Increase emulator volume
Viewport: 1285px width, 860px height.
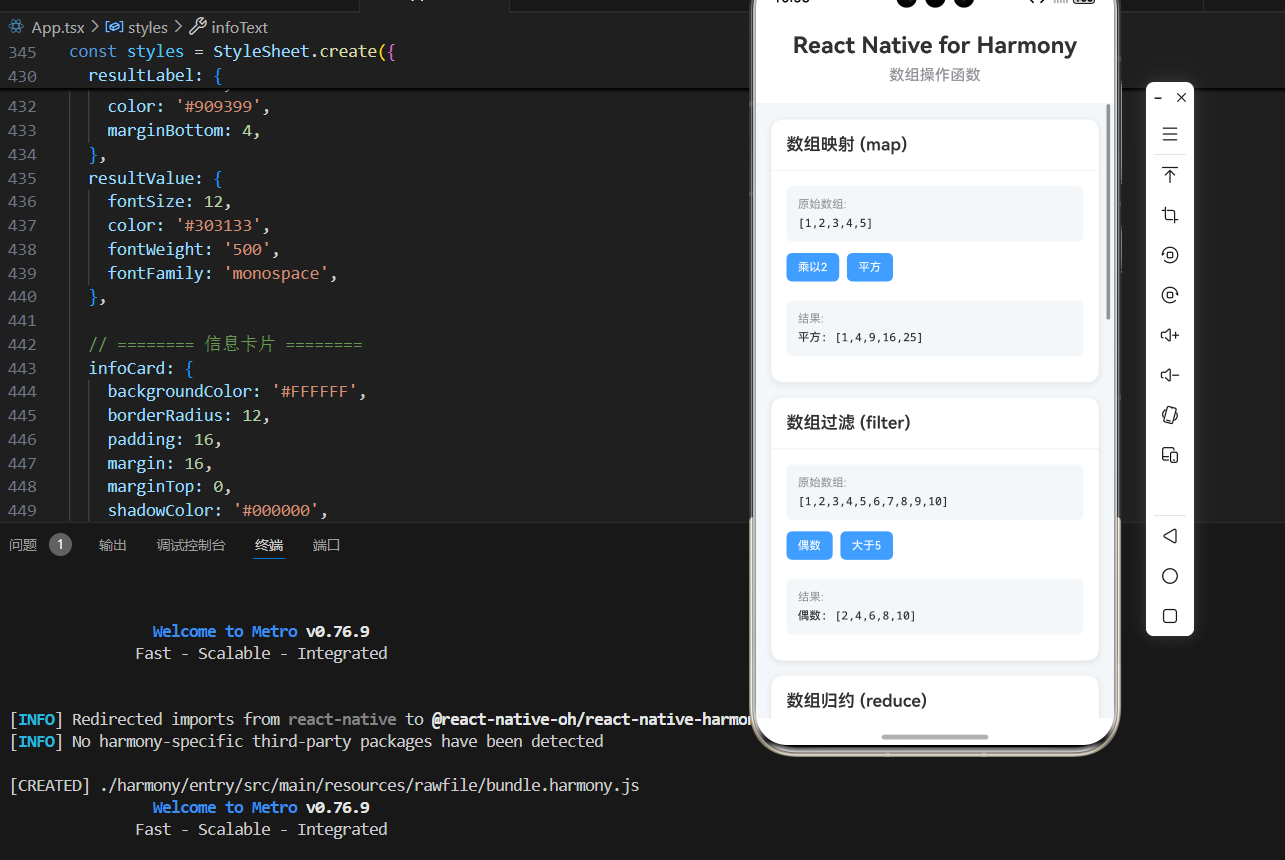tap(1170, 335)
